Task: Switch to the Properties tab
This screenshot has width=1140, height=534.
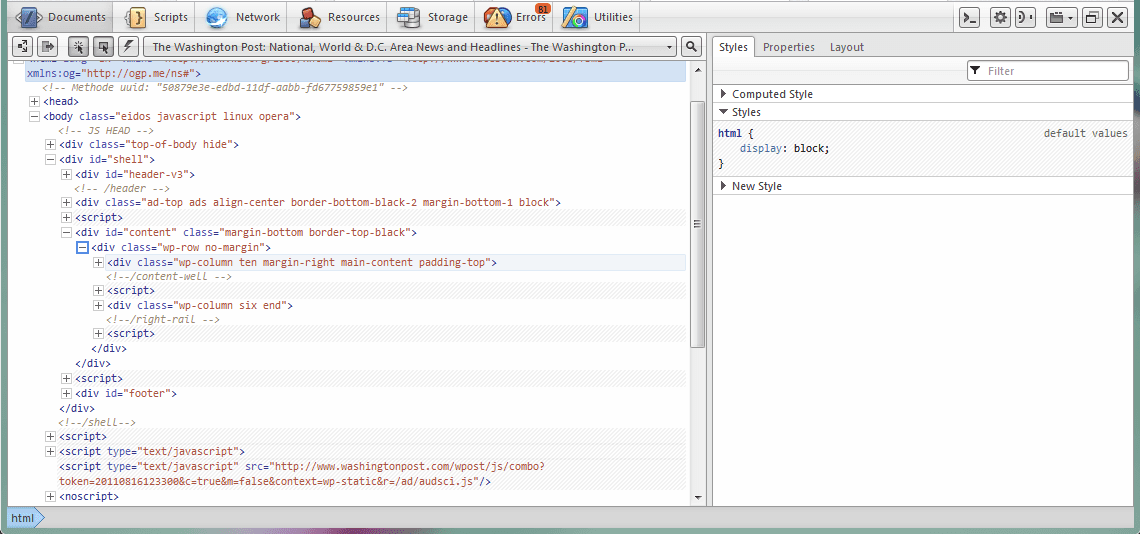Action: click(788, 47)
